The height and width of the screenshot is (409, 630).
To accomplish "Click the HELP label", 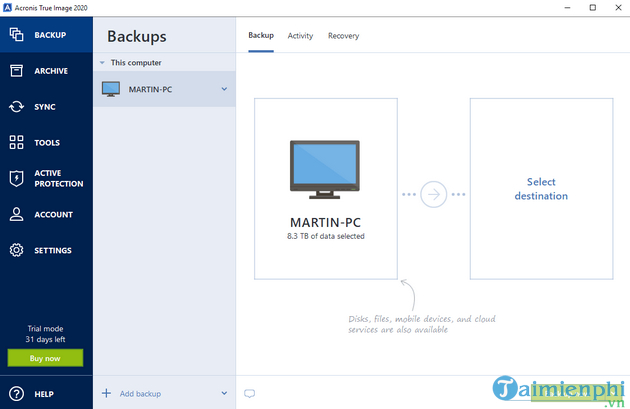I will tap(44, 394).
